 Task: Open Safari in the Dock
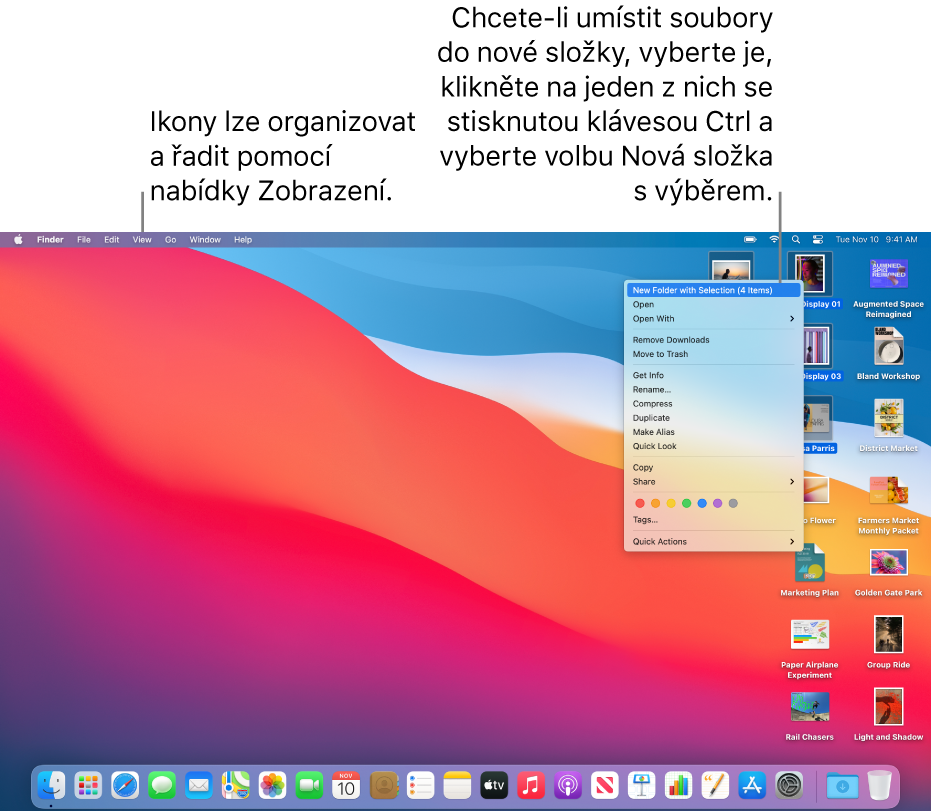coord(125,785)
